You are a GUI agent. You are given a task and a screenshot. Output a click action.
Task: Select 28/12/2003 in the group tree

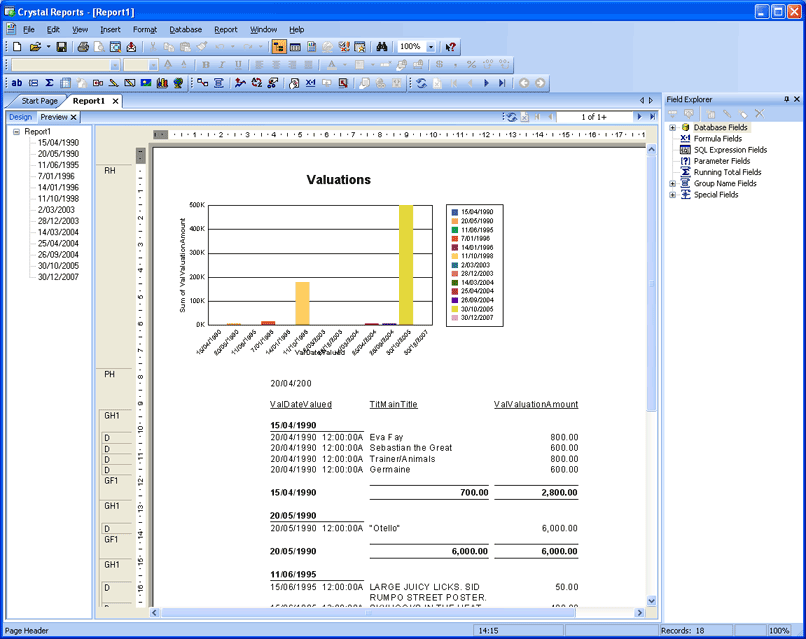coord(58,220)
